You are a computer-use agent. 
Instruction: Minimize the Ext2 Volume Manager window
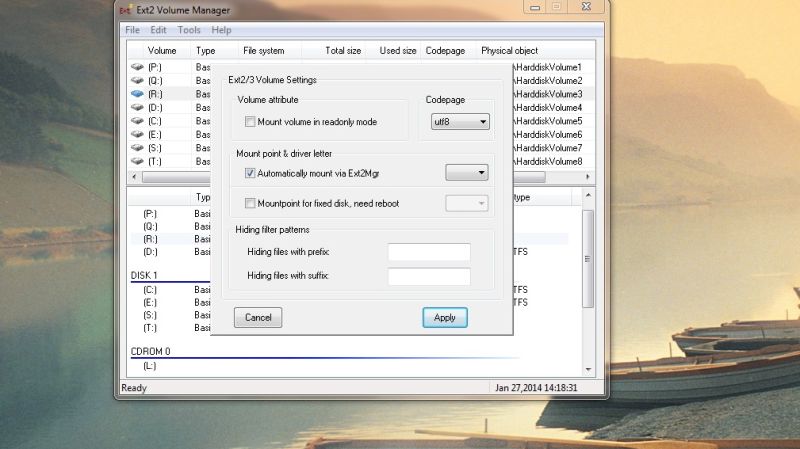coord(535,7)
